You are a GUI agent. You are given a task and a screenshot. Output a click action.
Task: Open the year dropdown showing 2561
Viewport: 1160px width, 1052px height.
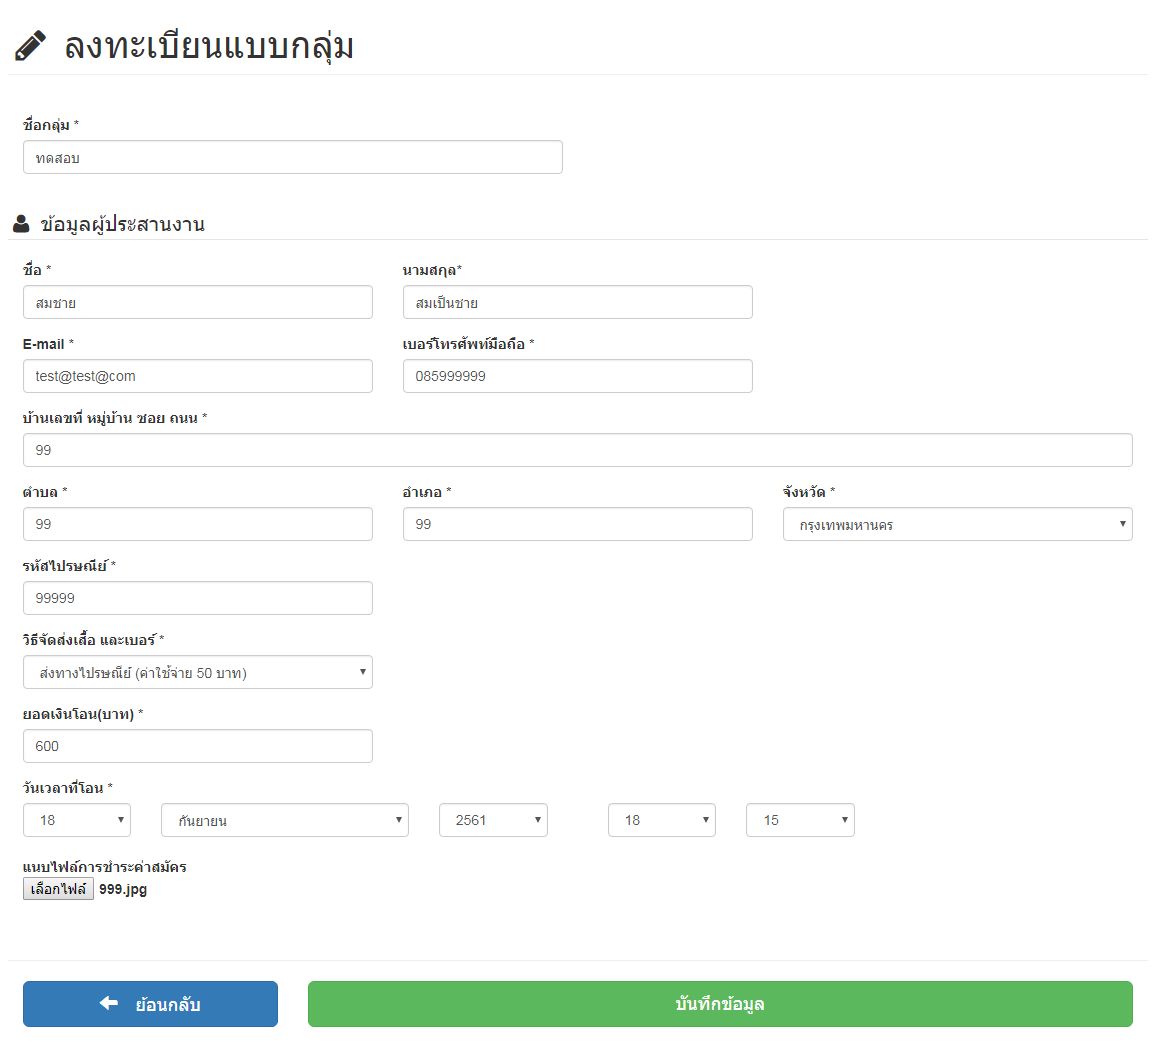coord(493,820)
